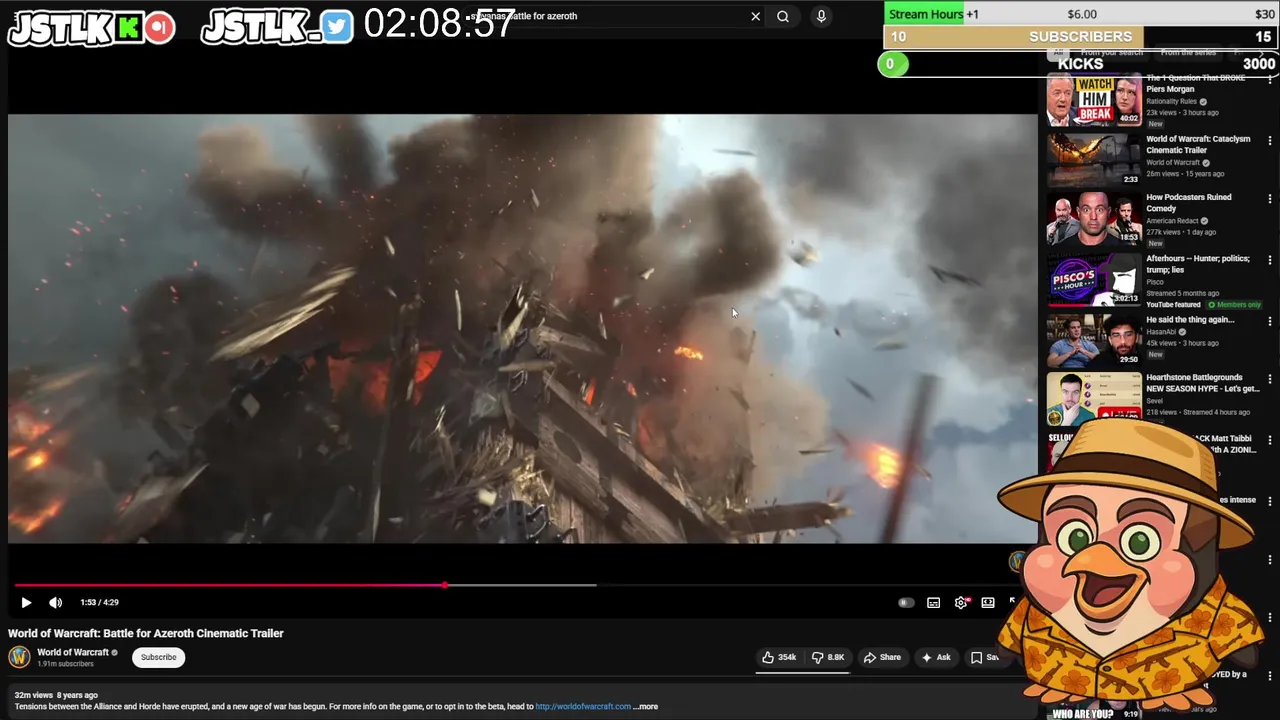
Task: Open options menu for Piers Morgan video
Action: pyautogui.click(x=1270, y=79)
